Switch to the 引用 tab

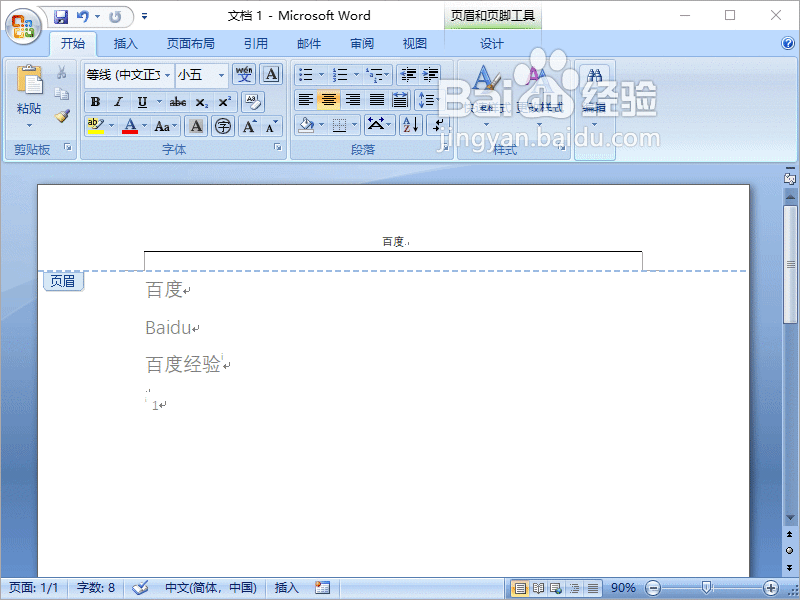(x=255, y=44)
